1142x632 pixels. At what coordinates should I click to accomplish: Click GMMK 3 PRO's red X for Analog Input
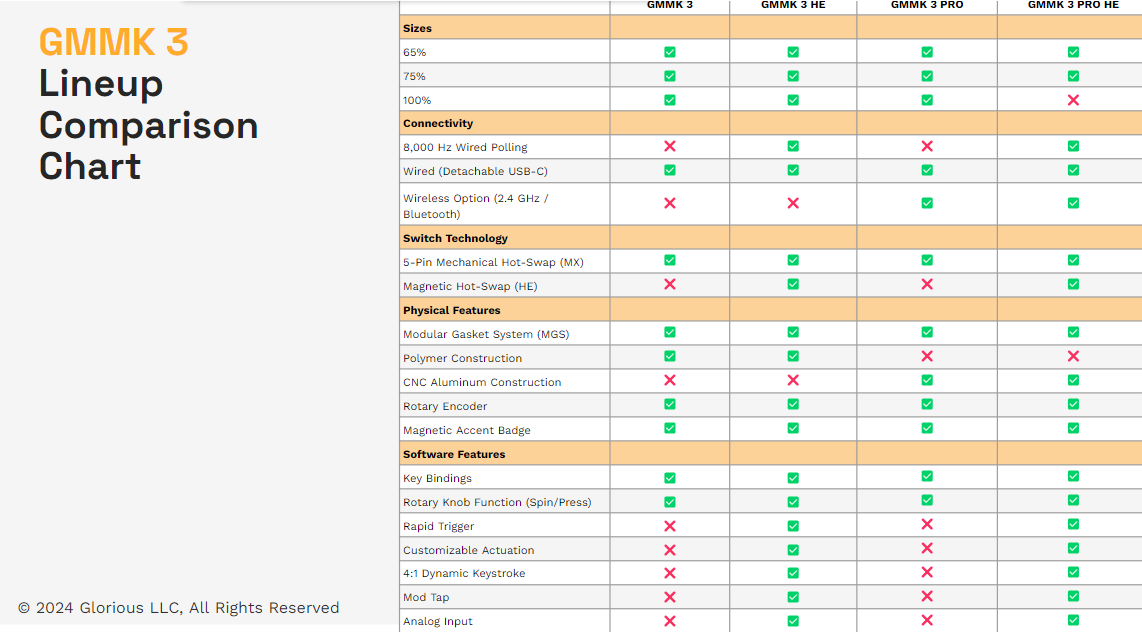(x=927, y=620)
